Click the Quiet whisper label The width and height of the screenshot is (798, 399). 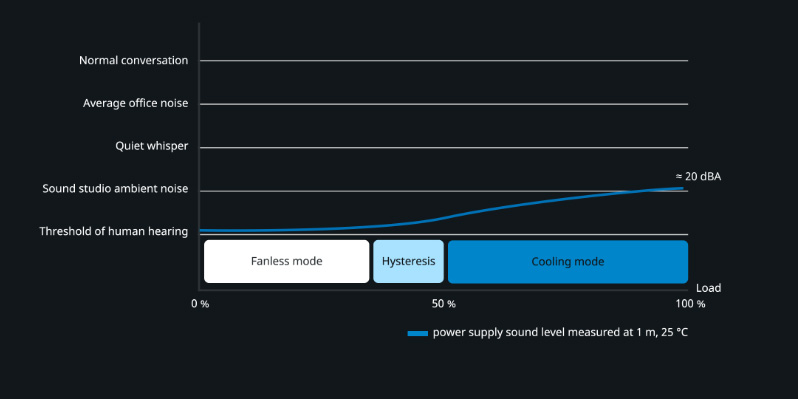coord(152,147)
